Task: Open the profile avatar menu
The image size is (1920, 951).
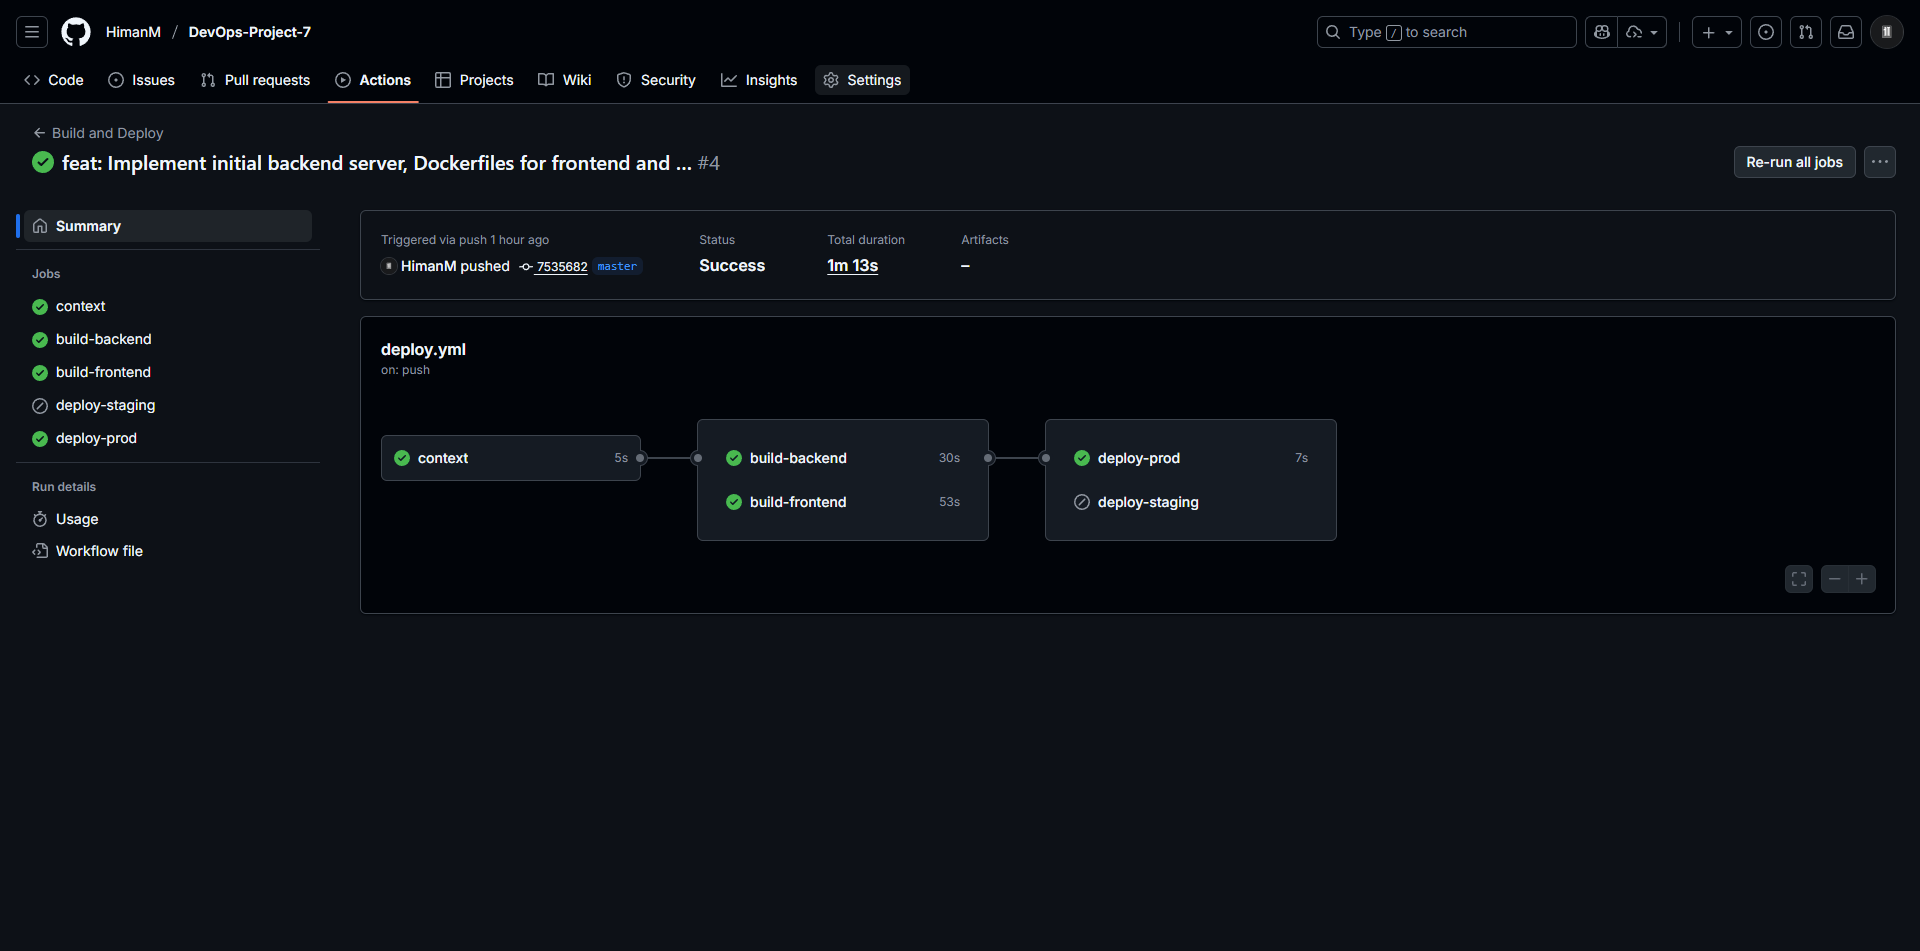Action: pos(1886,32)
